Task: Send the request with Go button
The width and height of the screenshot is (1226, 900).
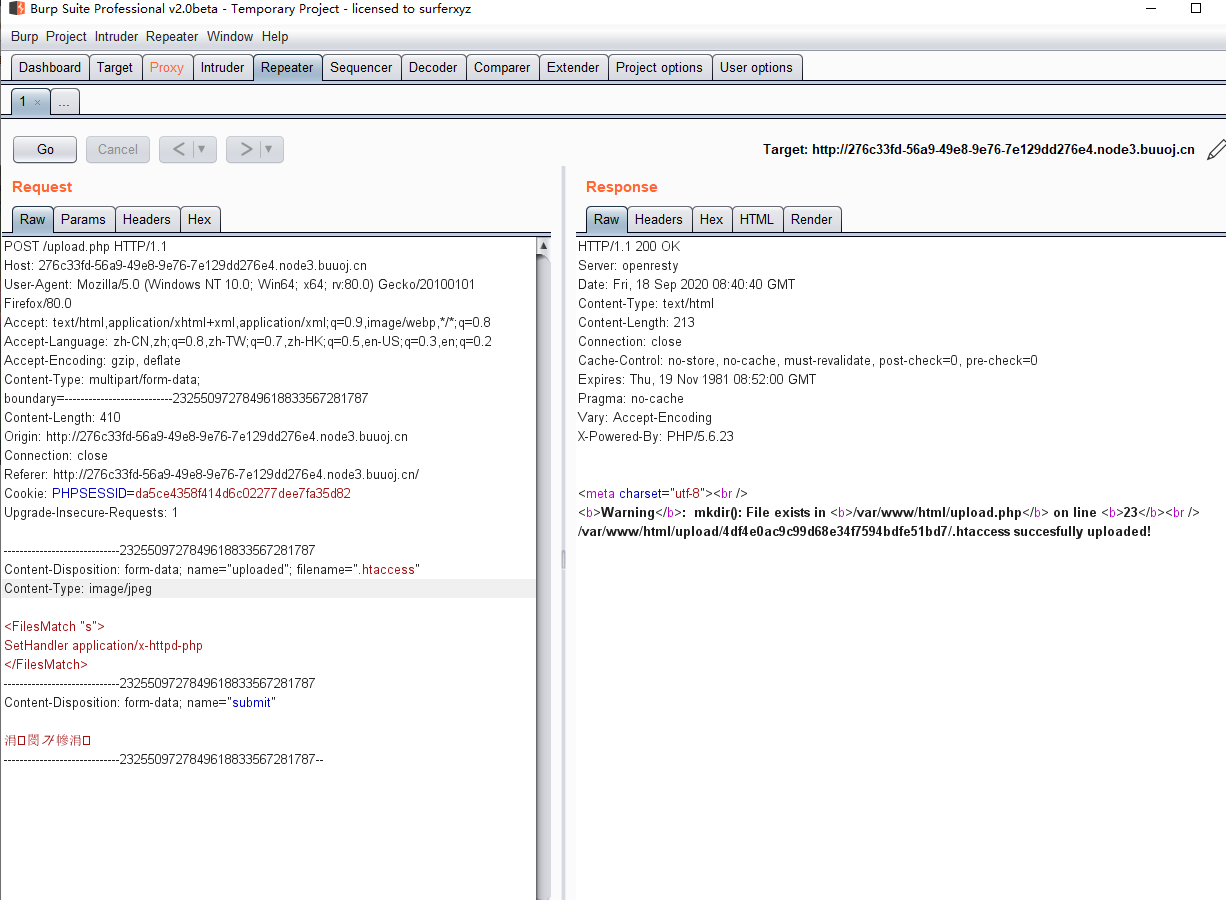Action: (x=45, y=149)
